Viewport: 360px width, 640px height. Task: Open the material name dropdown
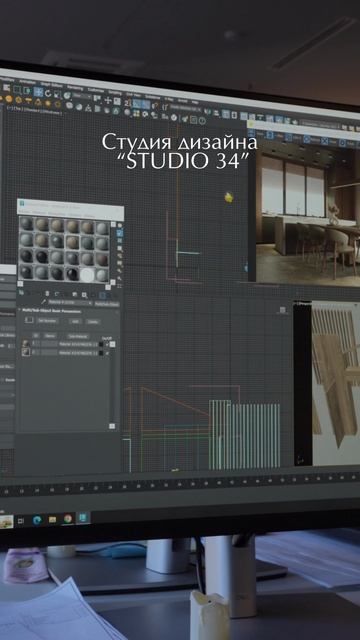click(x=70, y=302)
